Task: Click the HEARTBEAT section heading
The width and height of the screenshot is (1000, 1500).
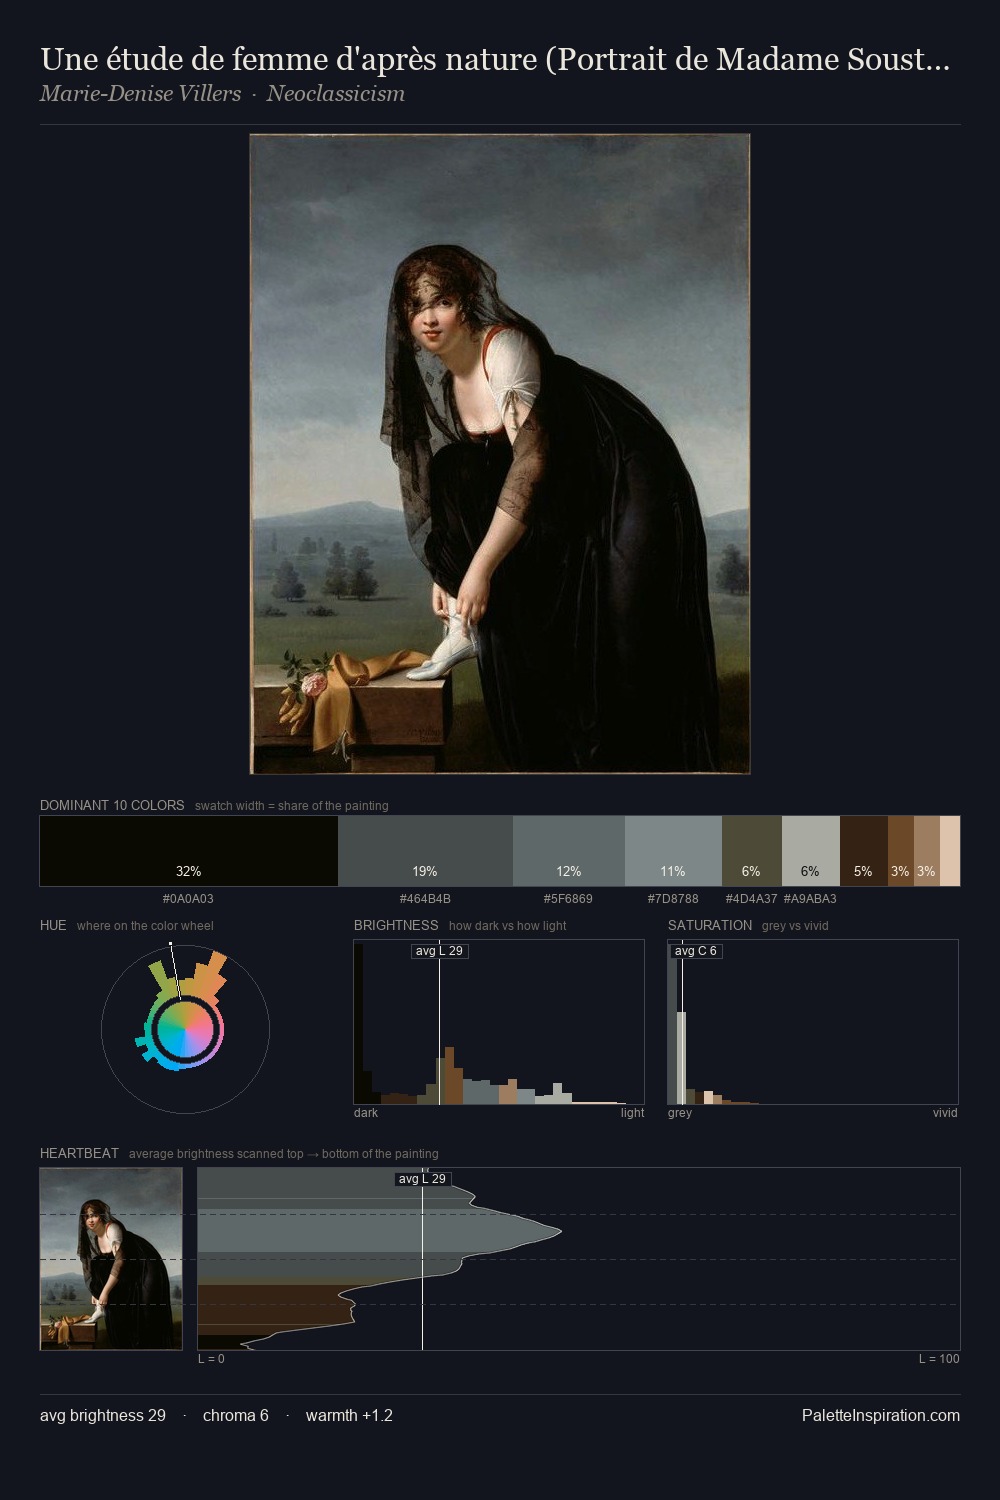Action: (x=79, y=1153)
